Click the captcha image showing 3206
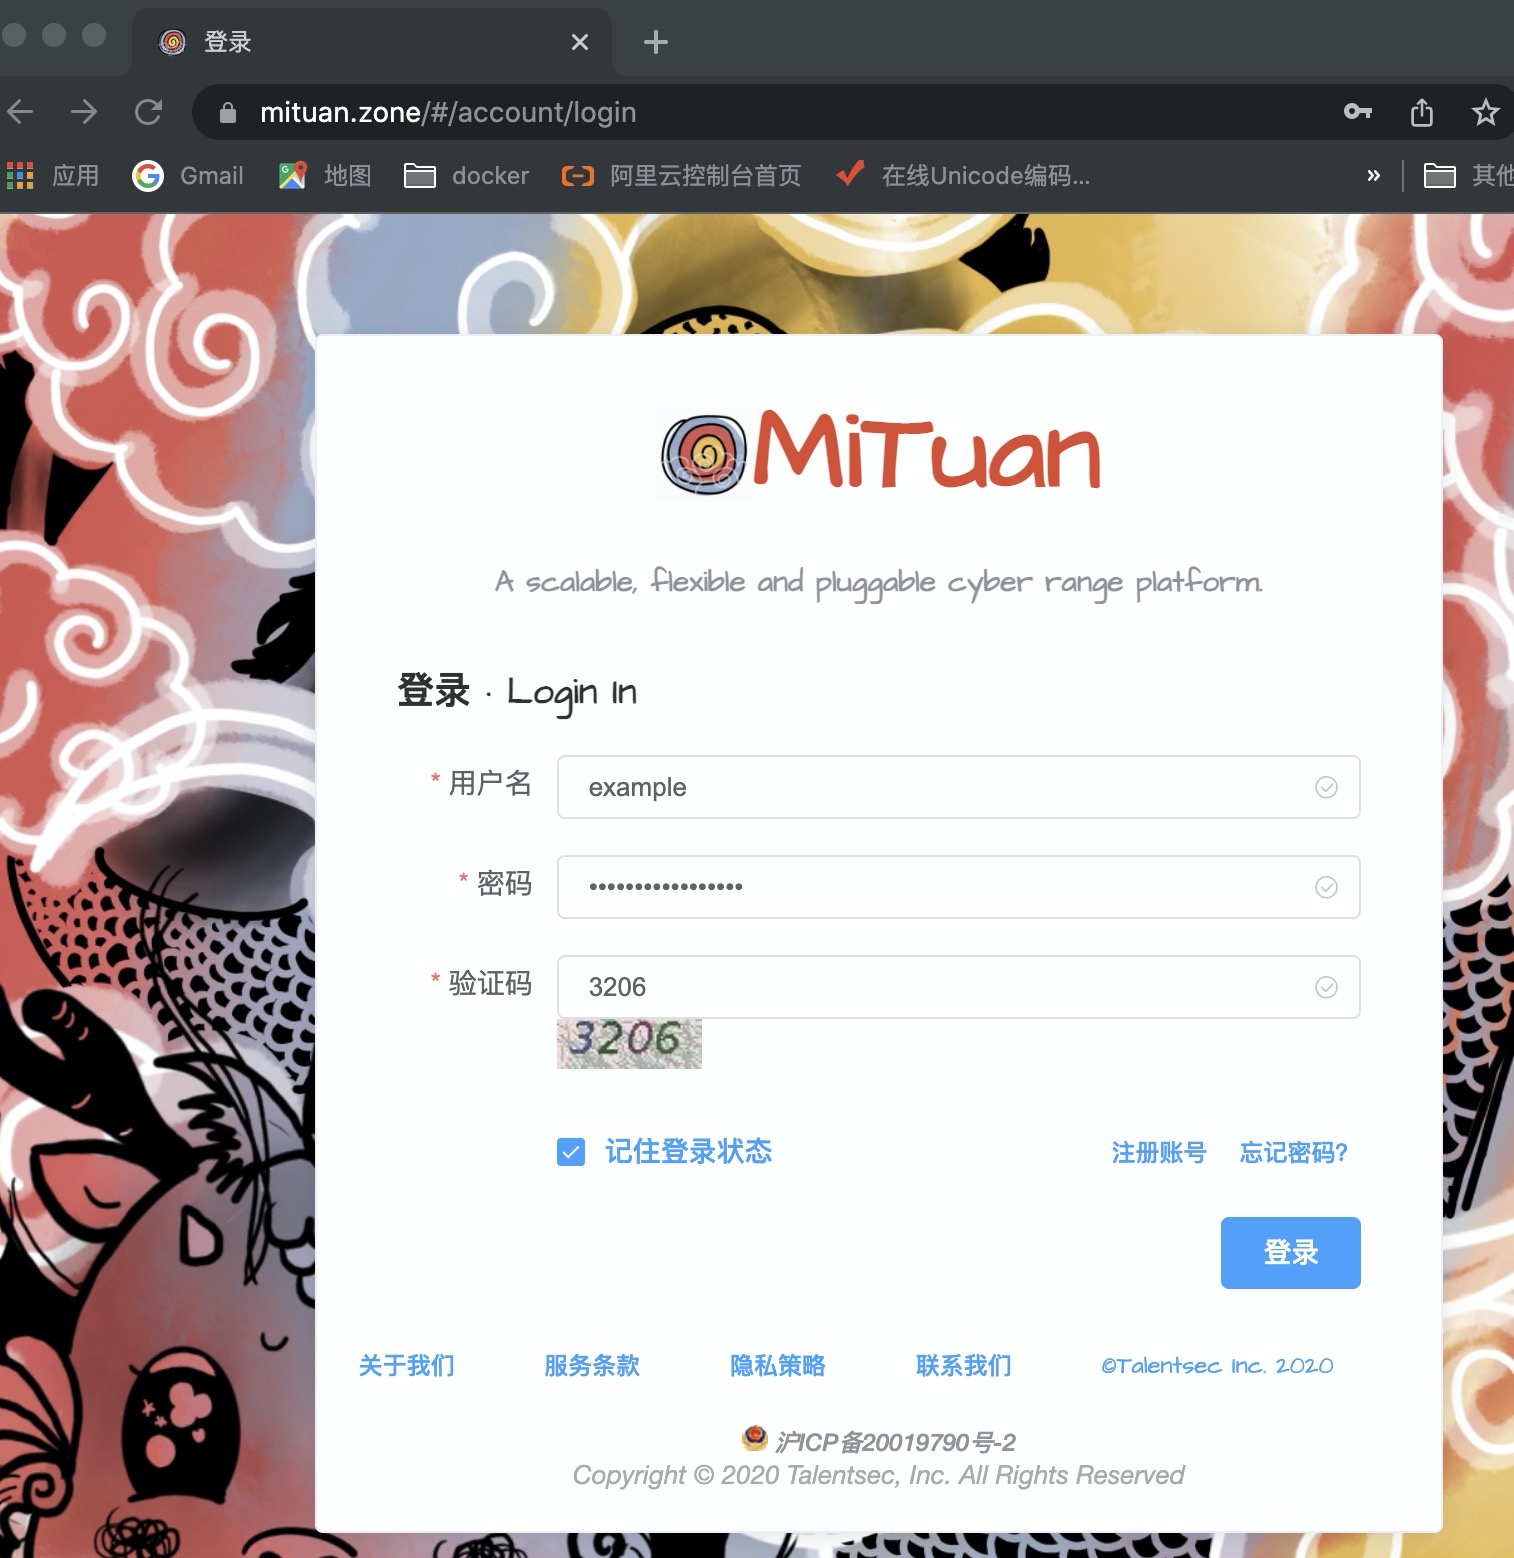The image size is (1514, 1558). [x=629, y=1044]
